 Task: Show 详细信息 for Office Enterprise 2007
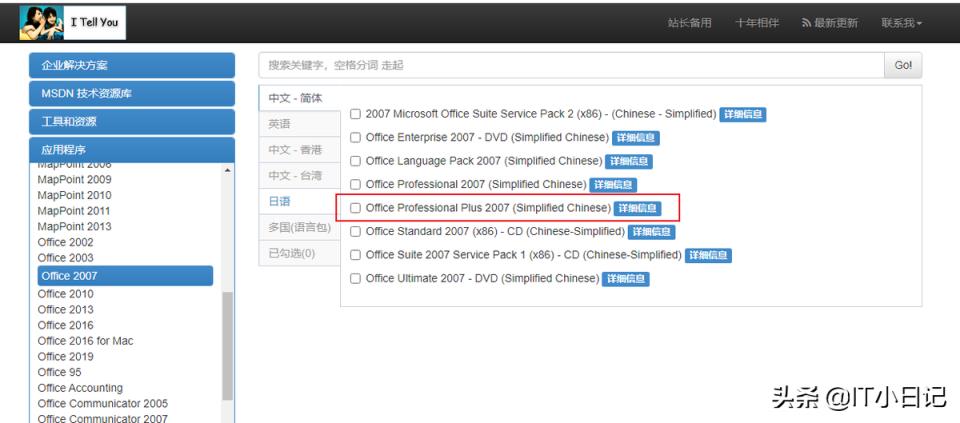click(636, 138)
